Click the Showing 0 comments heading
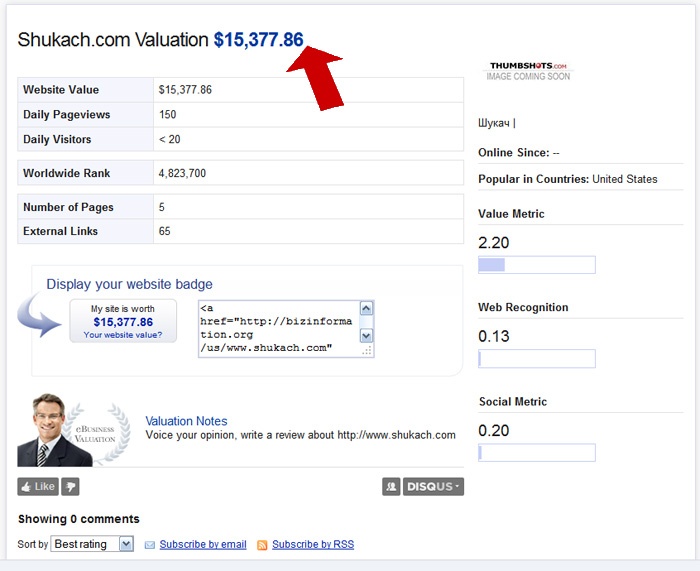 [x=79, y=519]
